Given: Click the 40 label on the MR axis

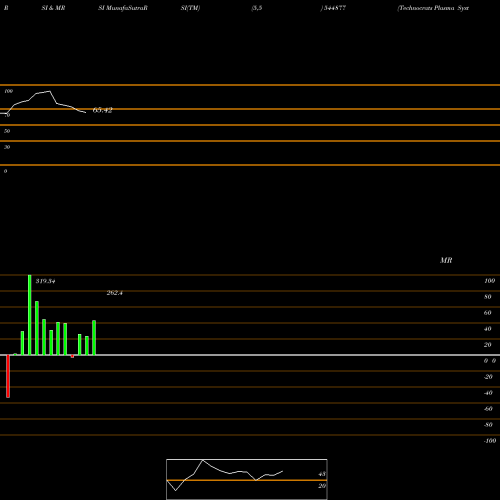Looking at the screenshot, I should (x=488, y=329).
